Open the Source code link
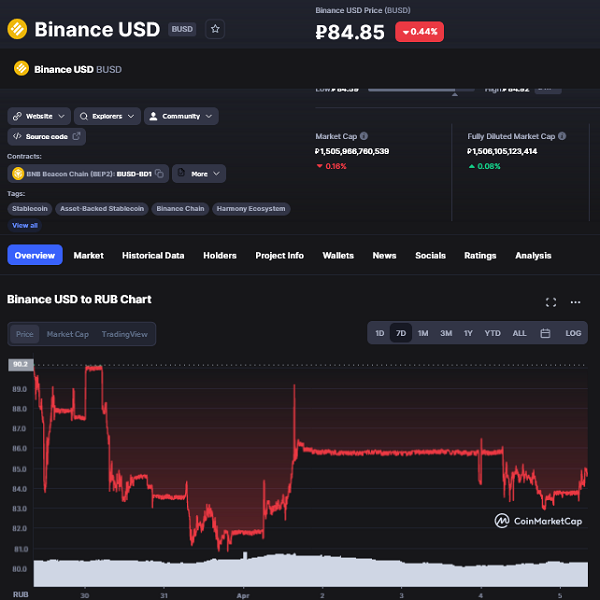Image resolution: width=600 pixels, height=600 pixels. point(46,137)
